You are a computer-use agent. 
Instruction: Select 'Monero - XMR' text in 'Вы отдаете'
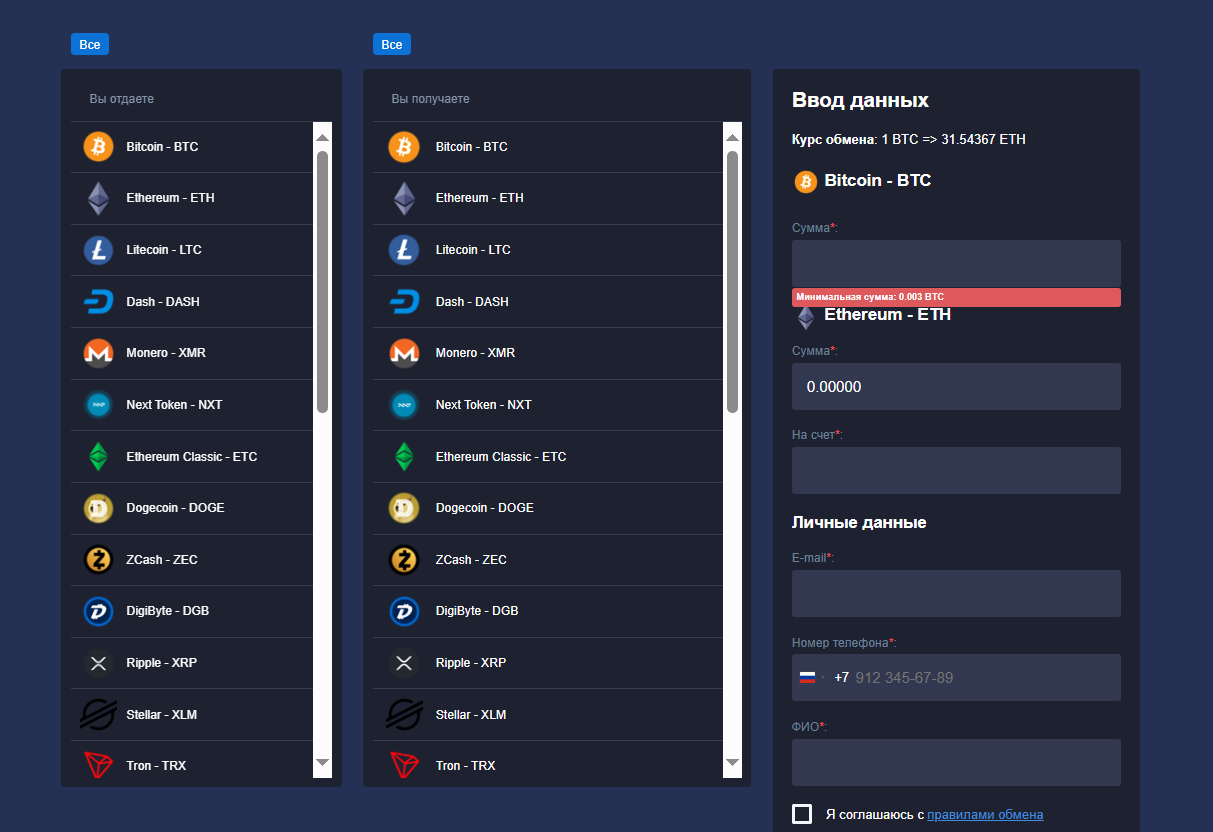[x=166, y=353]
